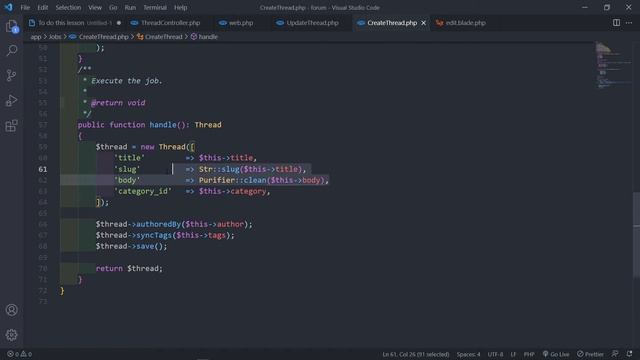640x360 pixels.
Task: Open the Help menu
Action: (180, 7)
